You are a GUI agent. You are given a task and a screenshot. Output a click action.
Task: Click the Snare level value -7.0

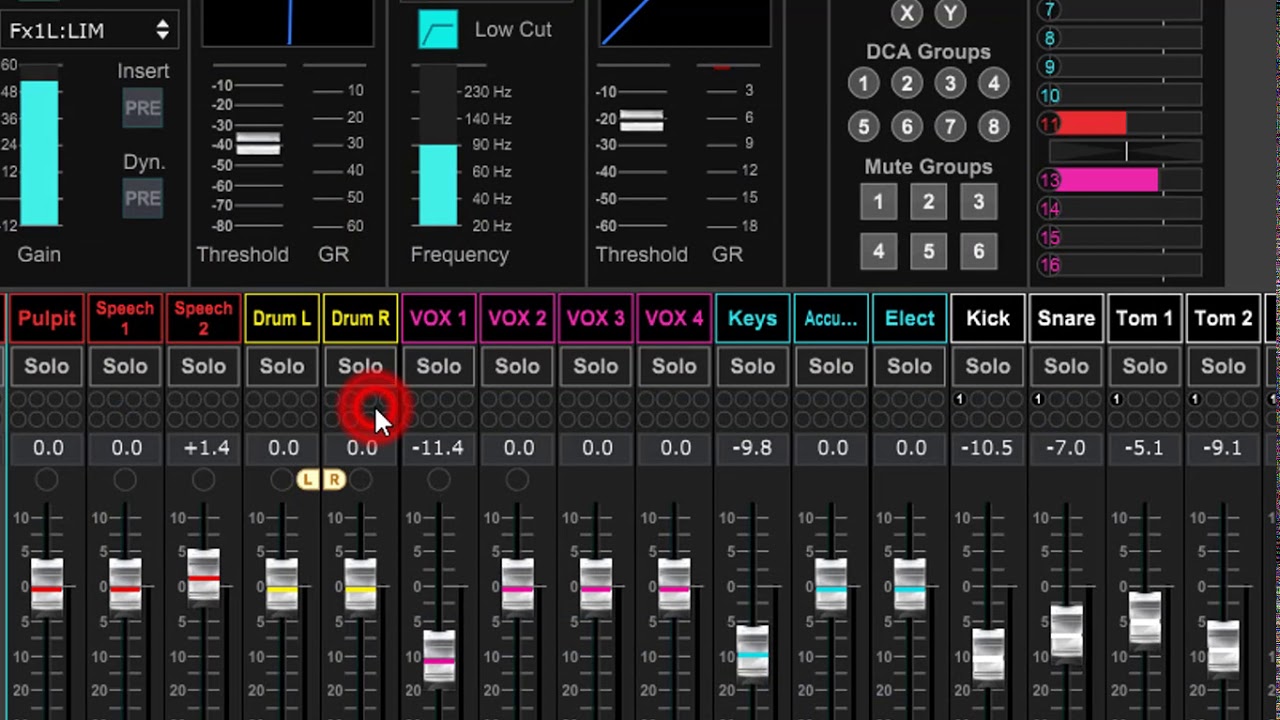click(1066, 448)
